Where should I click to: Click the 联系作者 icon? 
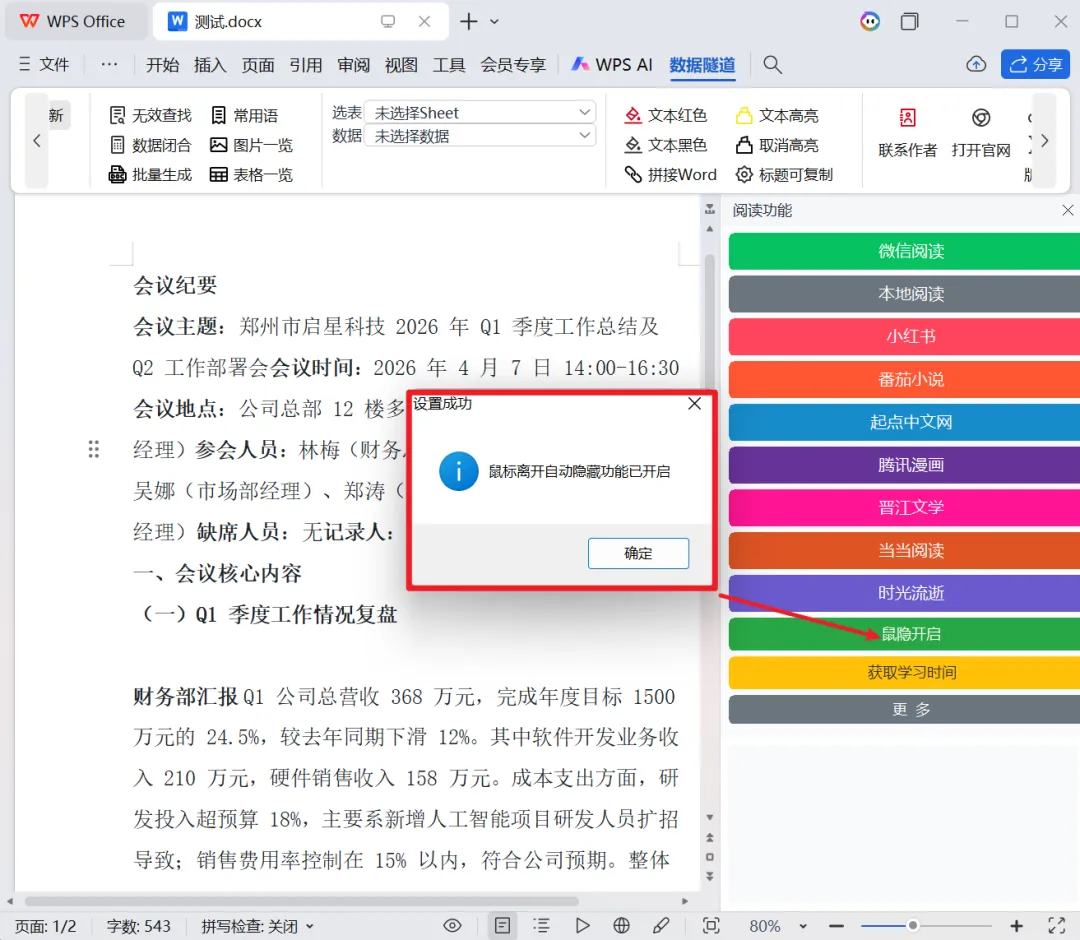(908, 118)
